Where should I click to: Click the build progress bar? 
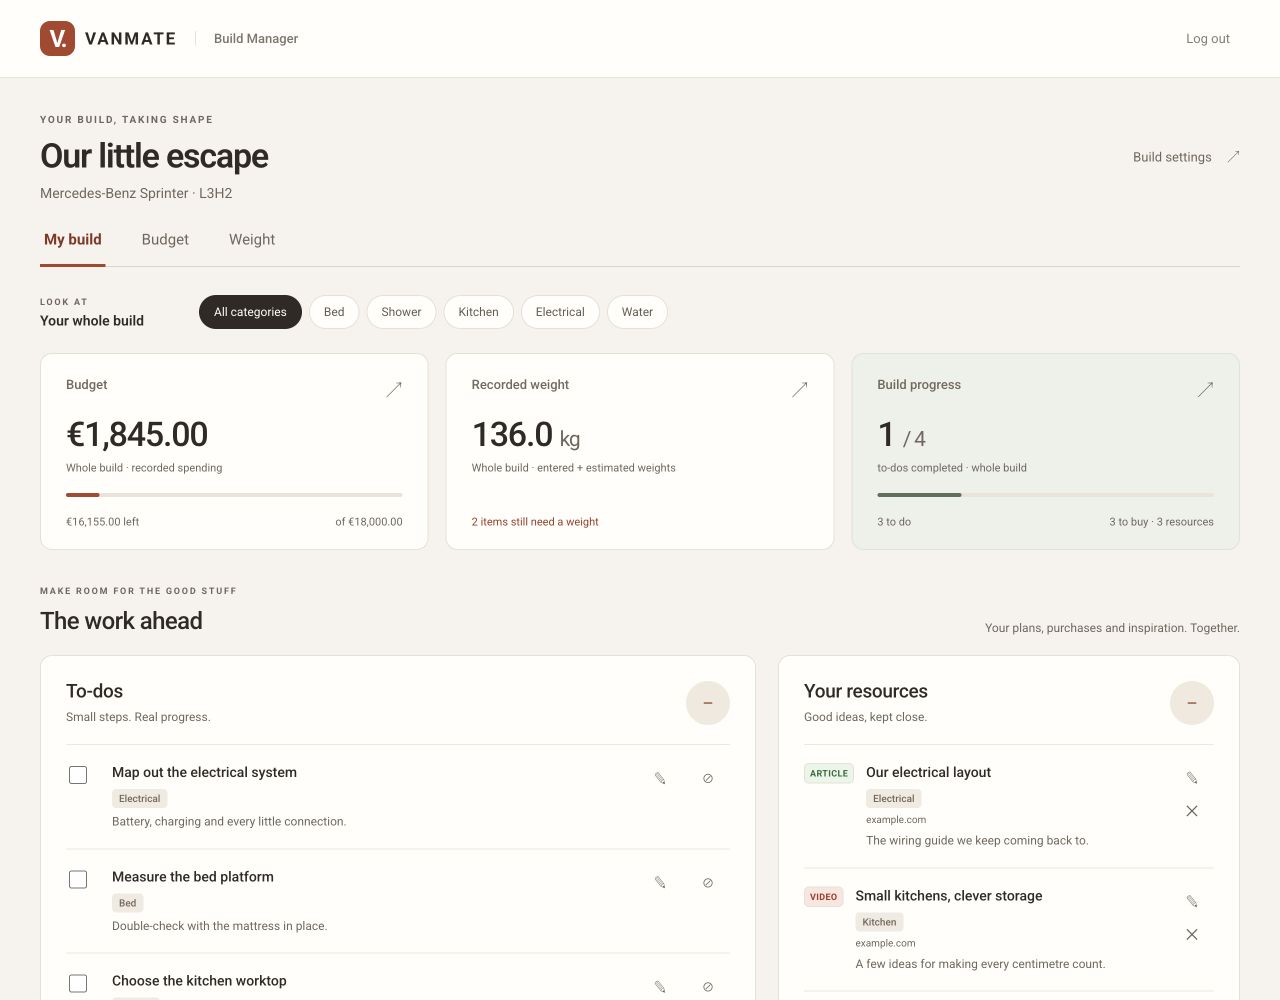click(1045, 495)
